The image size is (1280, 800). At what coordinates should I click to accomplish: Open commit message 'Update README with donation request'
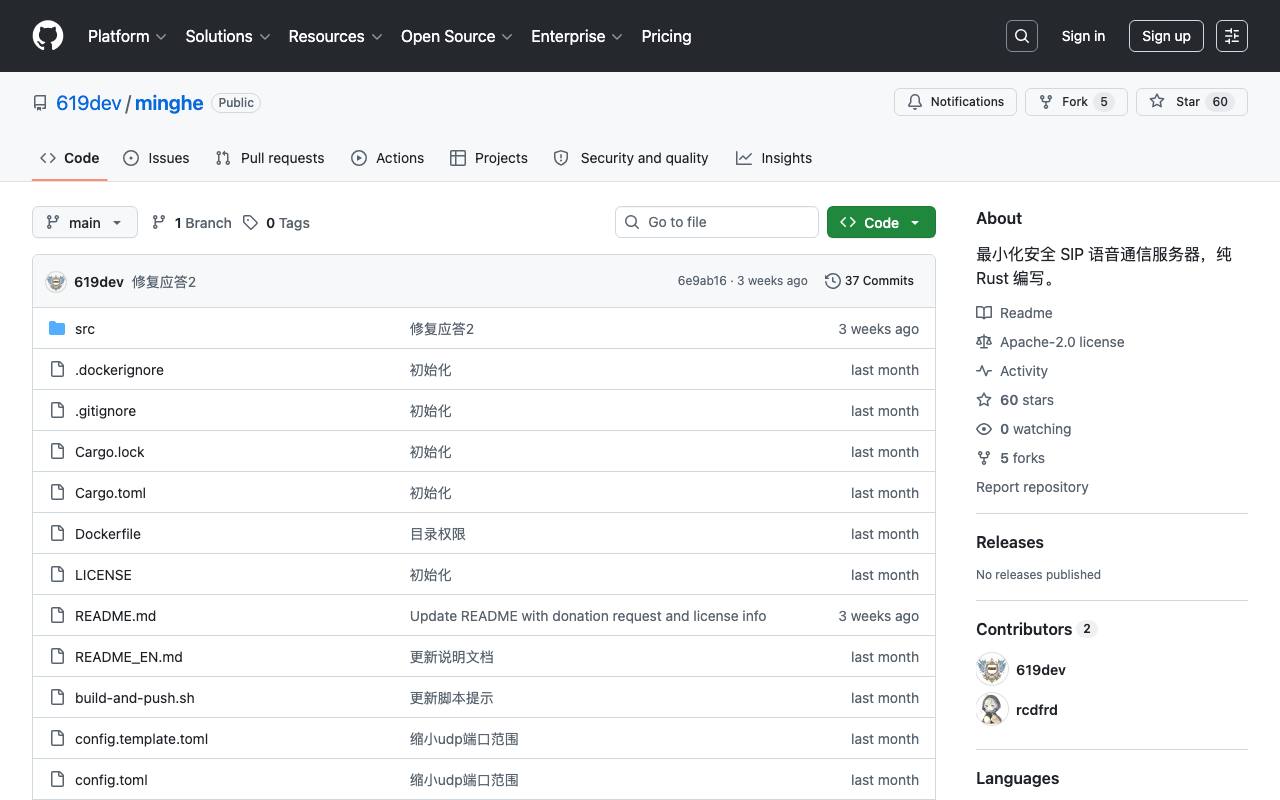pyautogui.click(x=588, y=616)
